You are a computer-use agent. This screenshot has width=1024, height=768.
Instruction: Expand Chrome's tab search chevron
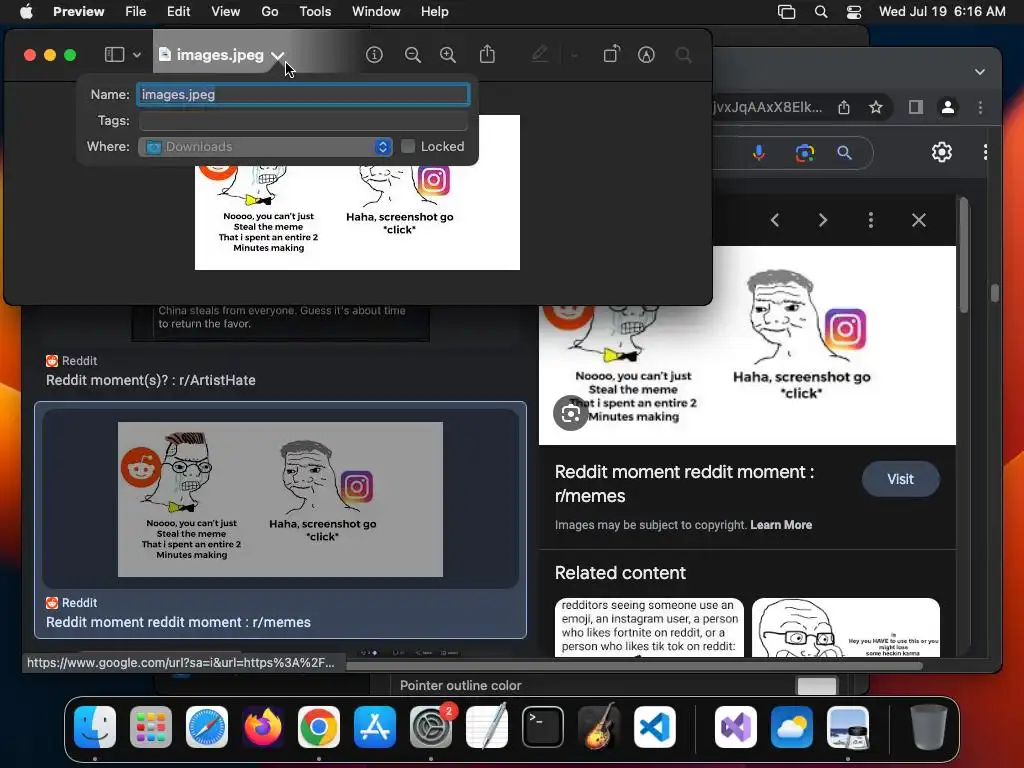pos(980,71)
